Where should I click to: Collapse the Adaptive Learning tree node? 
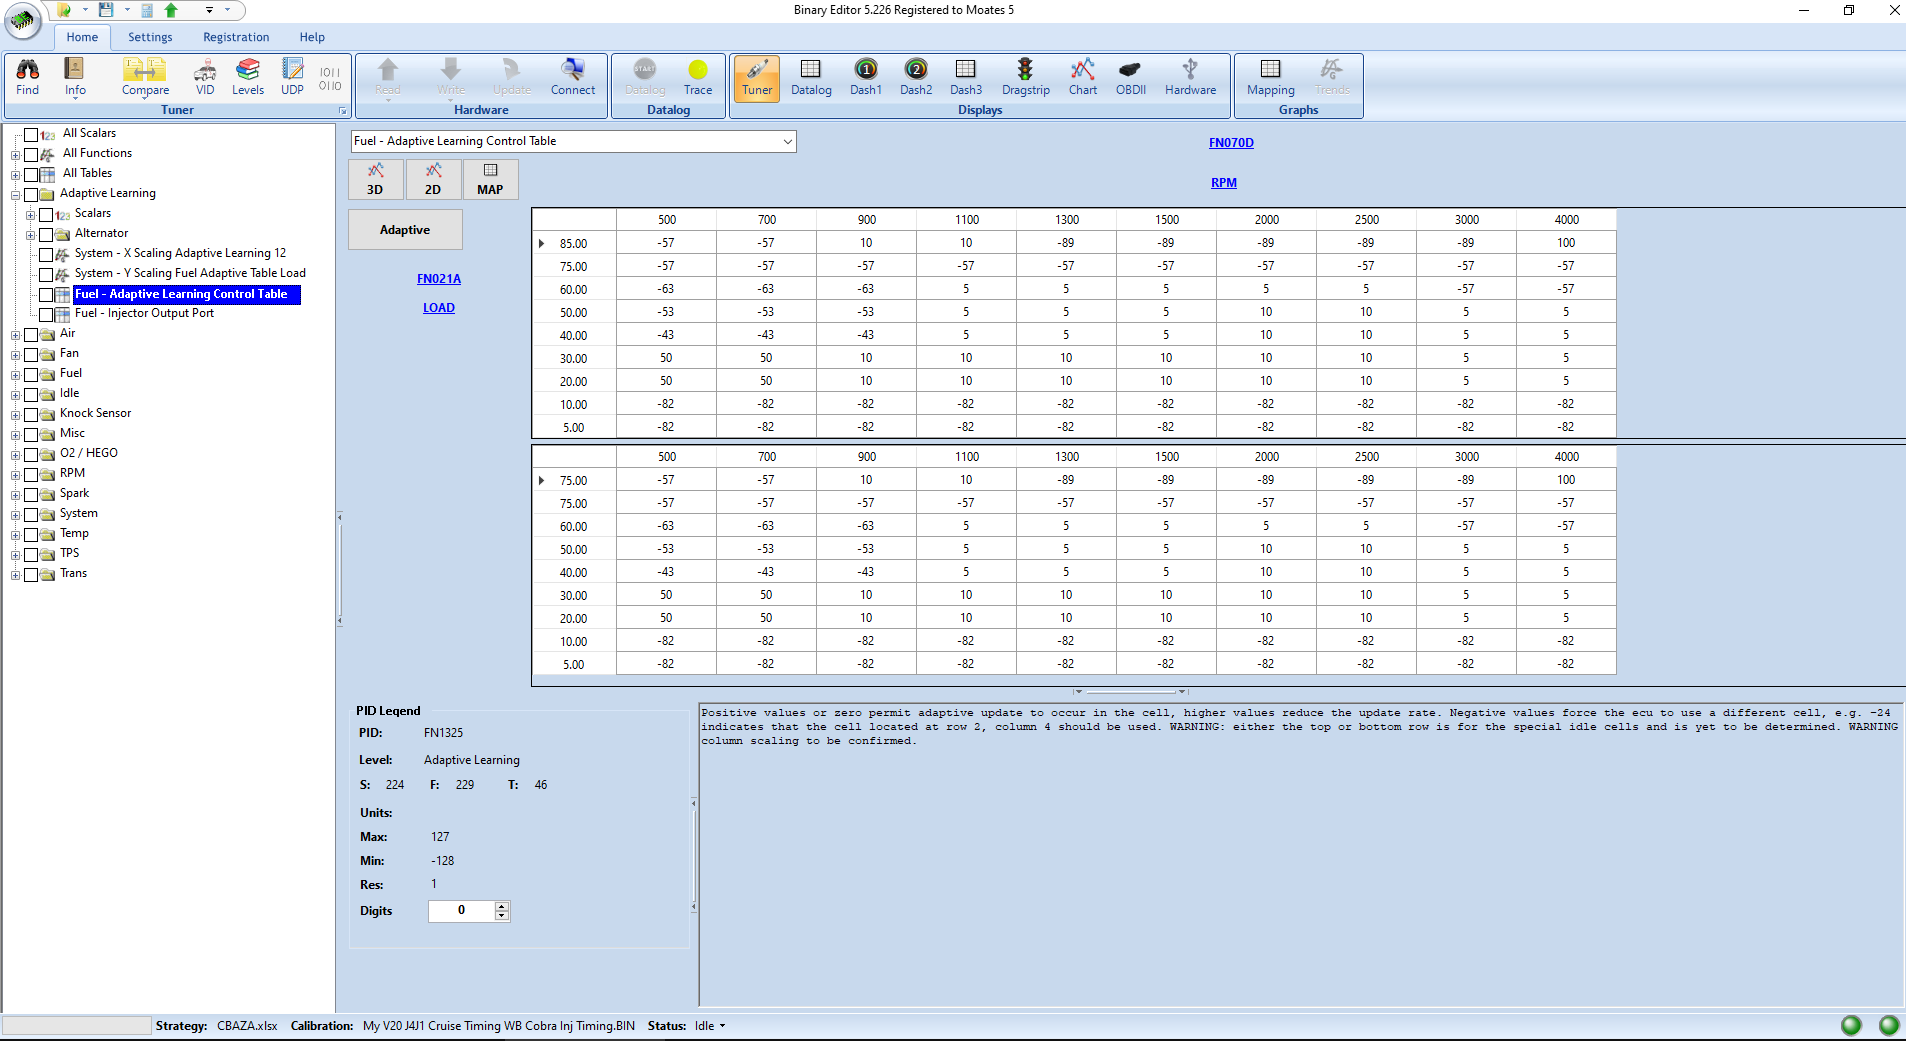[15, 194]
